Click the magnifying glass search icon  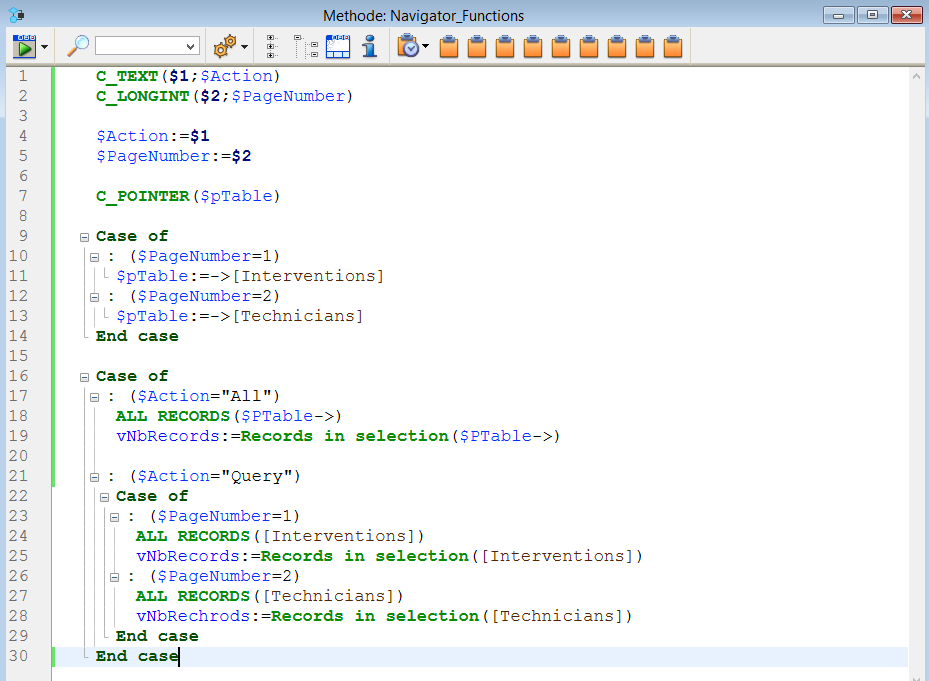pos(78,46)
